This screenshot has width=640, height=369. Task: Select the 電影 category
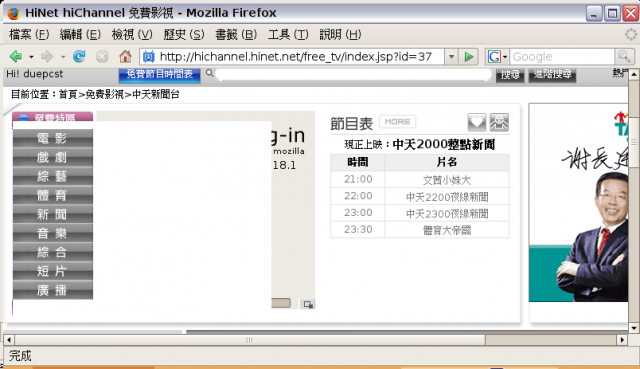click(x=53, y=138)
